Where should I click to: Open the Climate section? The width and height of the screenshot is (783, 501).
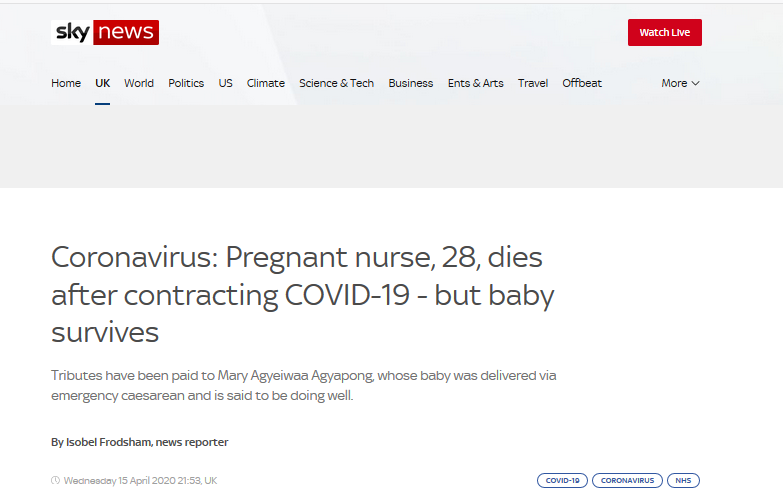tap(266, 83)
